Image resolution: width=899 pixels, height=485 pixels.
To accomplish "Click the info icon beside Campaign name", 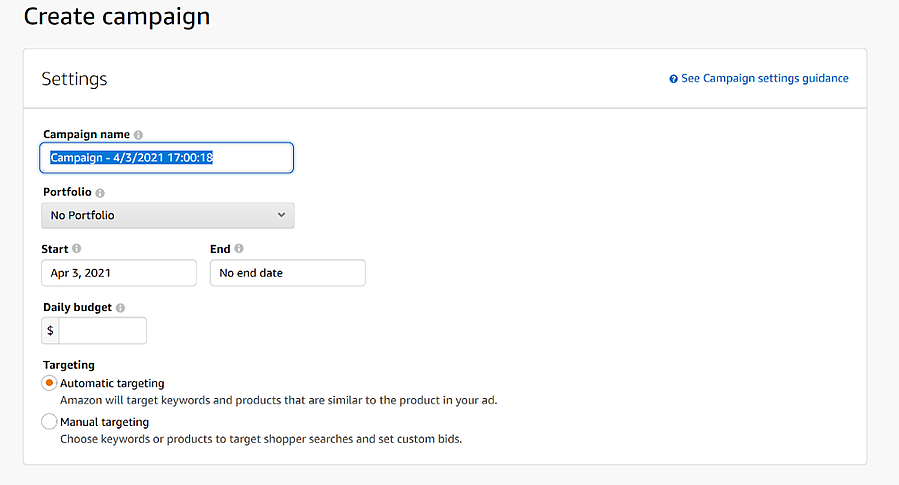I will tap(138, 135).
